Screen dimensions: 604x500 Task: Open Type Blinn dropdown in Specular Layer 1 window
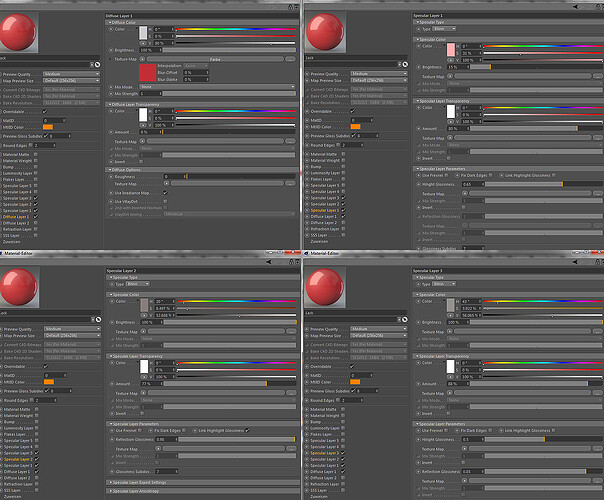[x=445, y=29]
